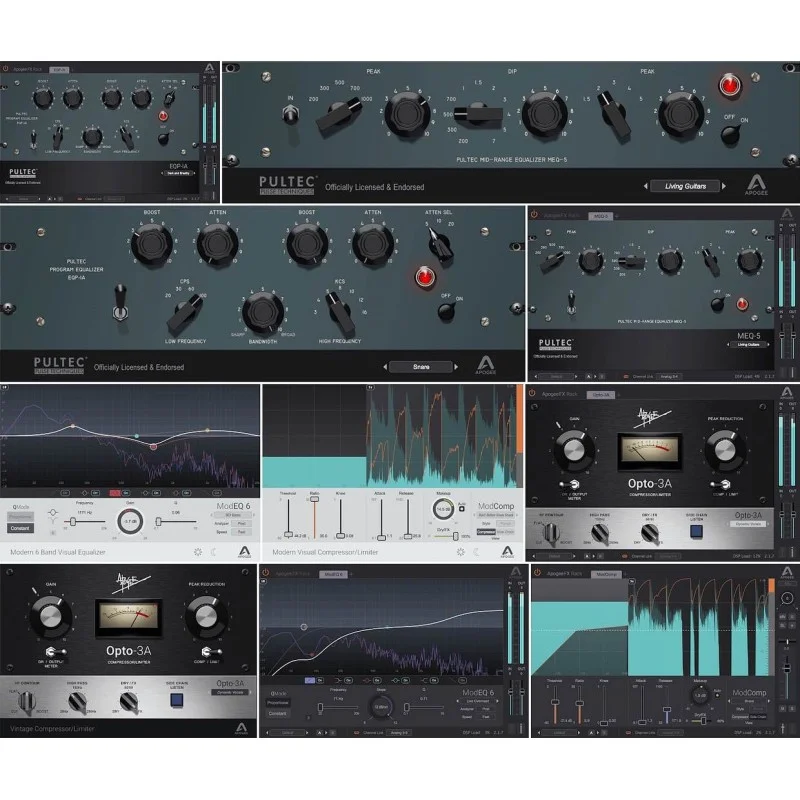Click the ModEQ 6 frequency slider handle
Viewport: 800px width, 800px height.
[x=73, y=521]
